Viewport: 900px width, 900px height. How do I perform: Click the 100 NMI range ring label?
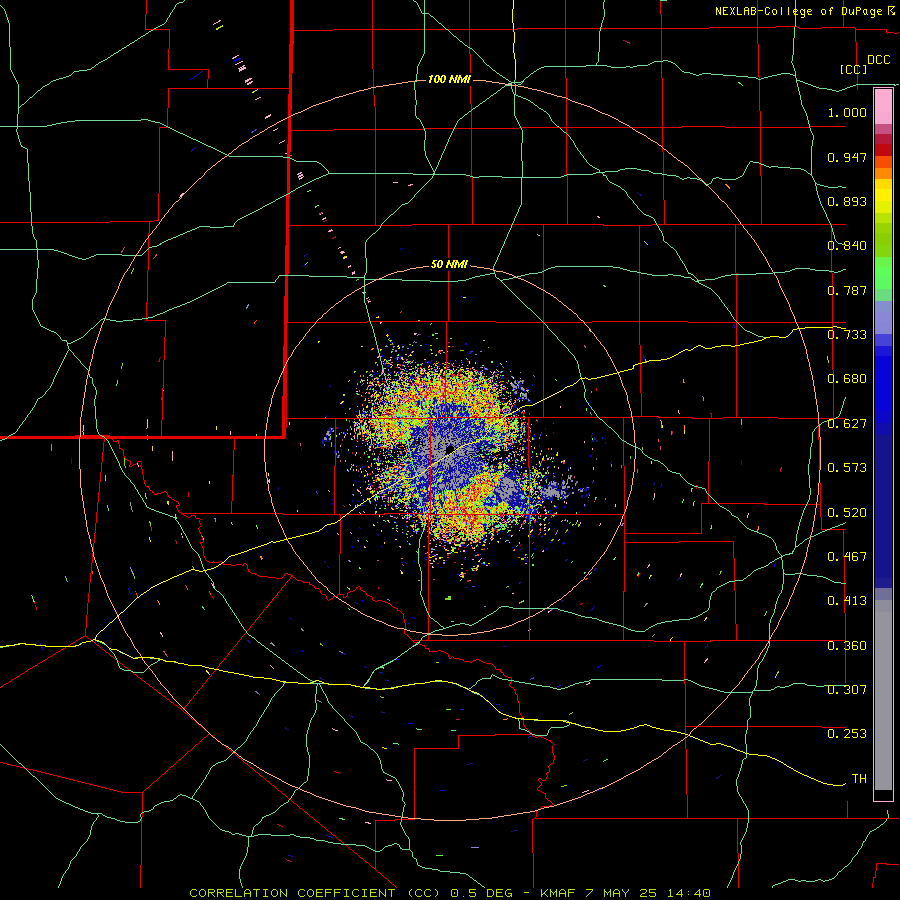click(x=449, y=79)
